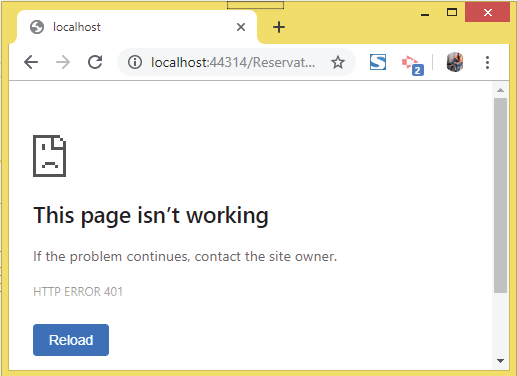
Task: Open Chrome's three-dot menu
Action: (x=487, y=62)
